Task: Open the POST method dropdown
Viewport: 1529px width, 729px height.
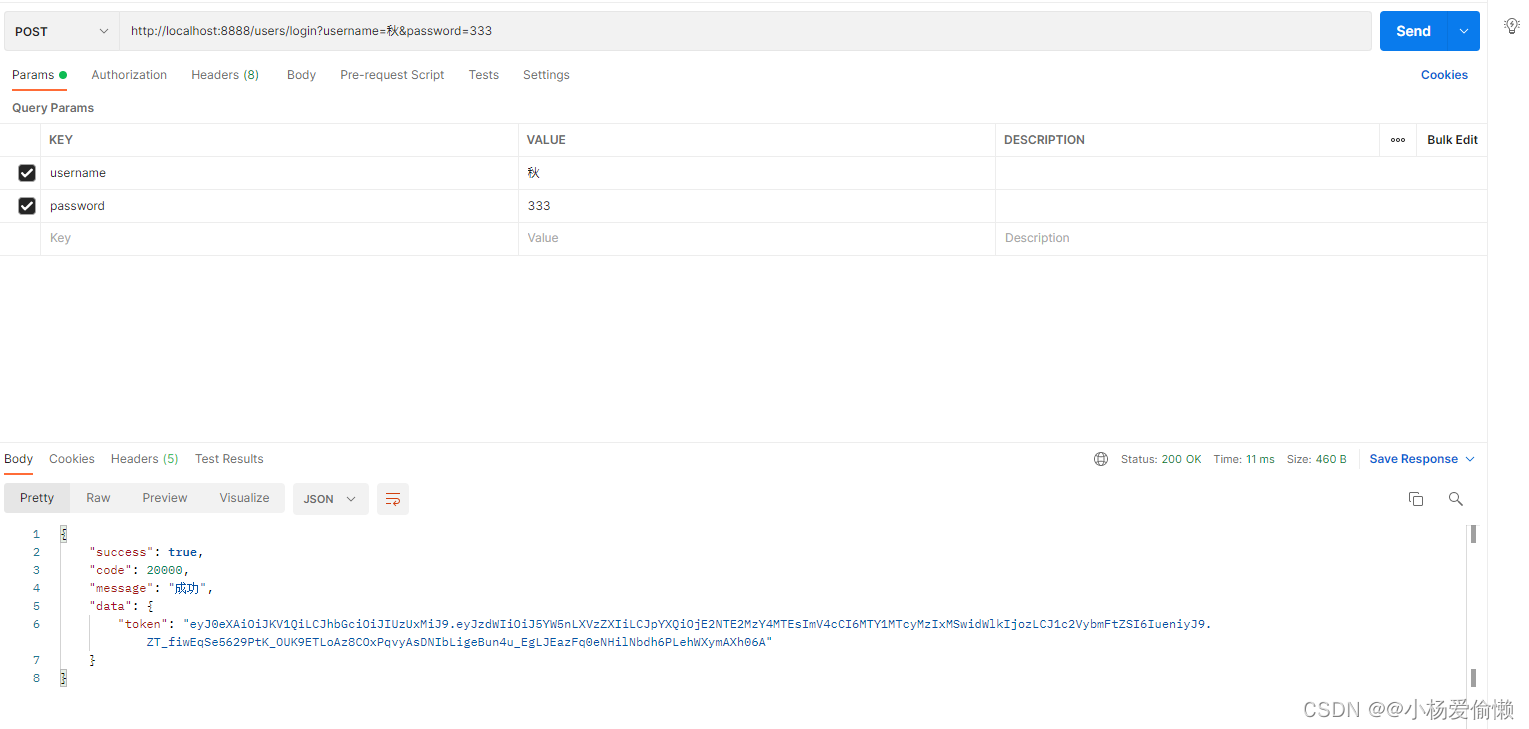Action: [x=60, y=31]
